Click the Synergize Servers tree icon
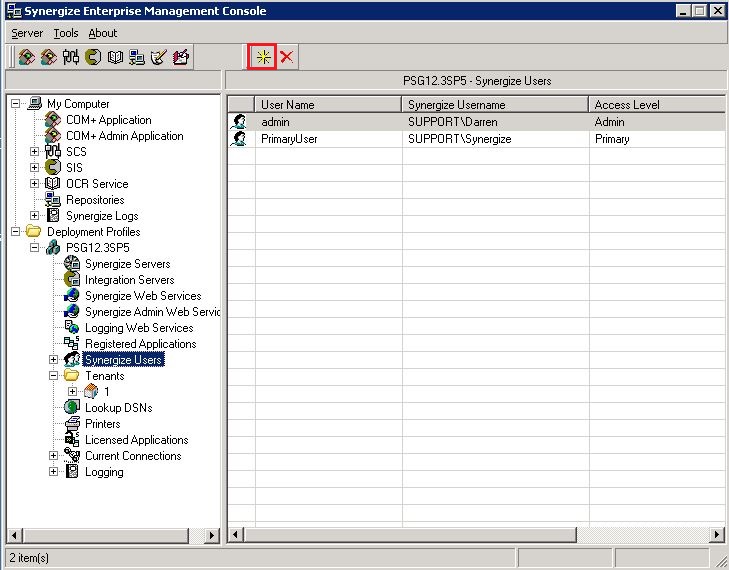The image size is (729, 570). coord(72,264)
